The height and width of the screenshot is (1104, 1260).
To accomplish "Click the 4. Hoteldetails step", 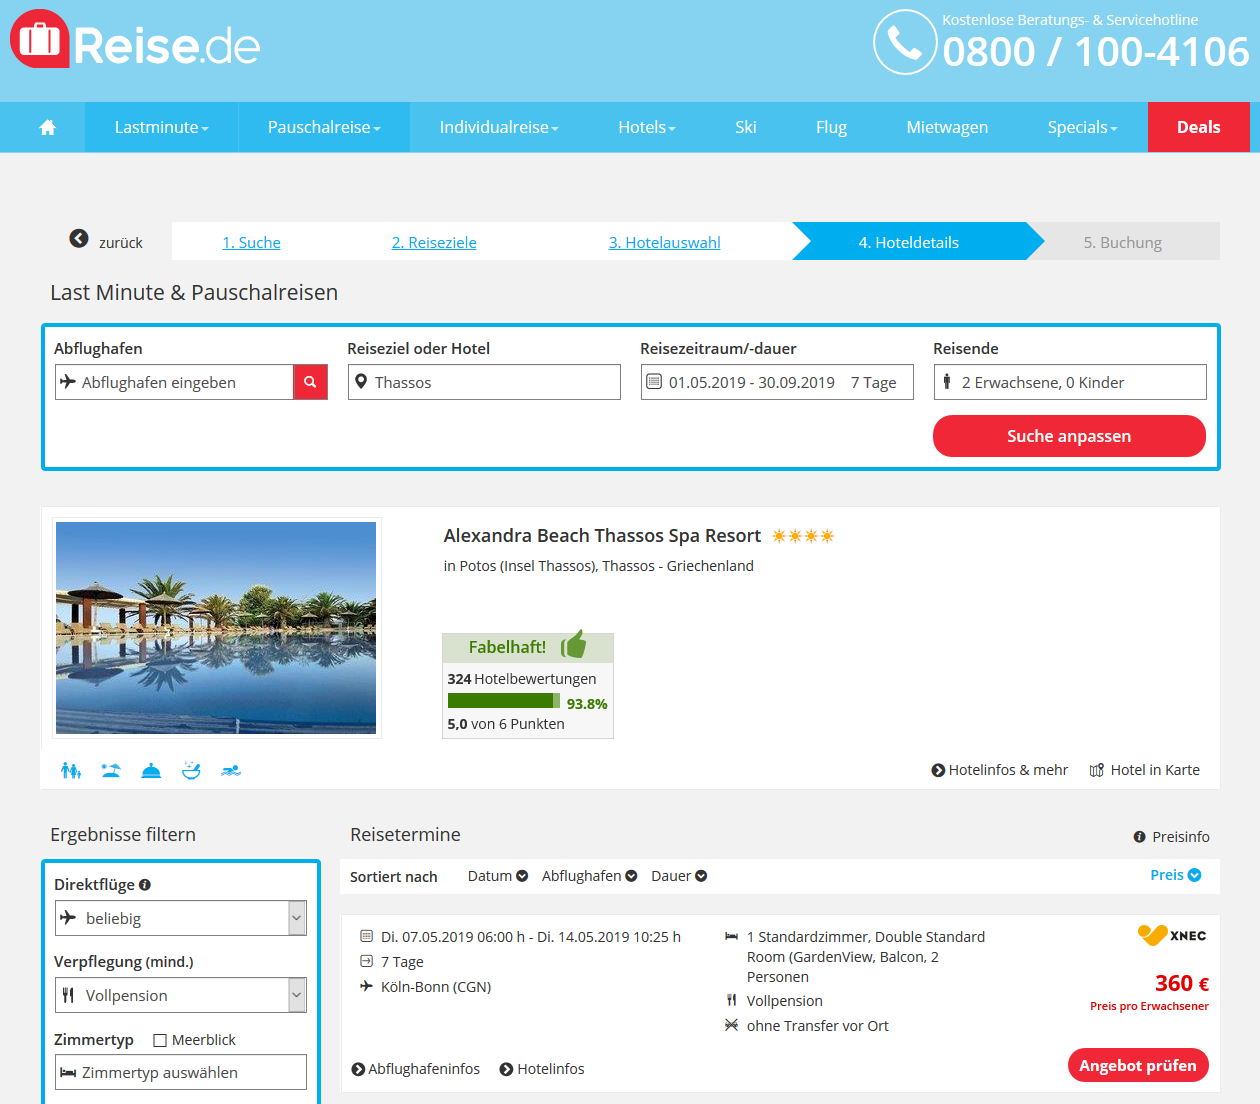I will (908, 242).
